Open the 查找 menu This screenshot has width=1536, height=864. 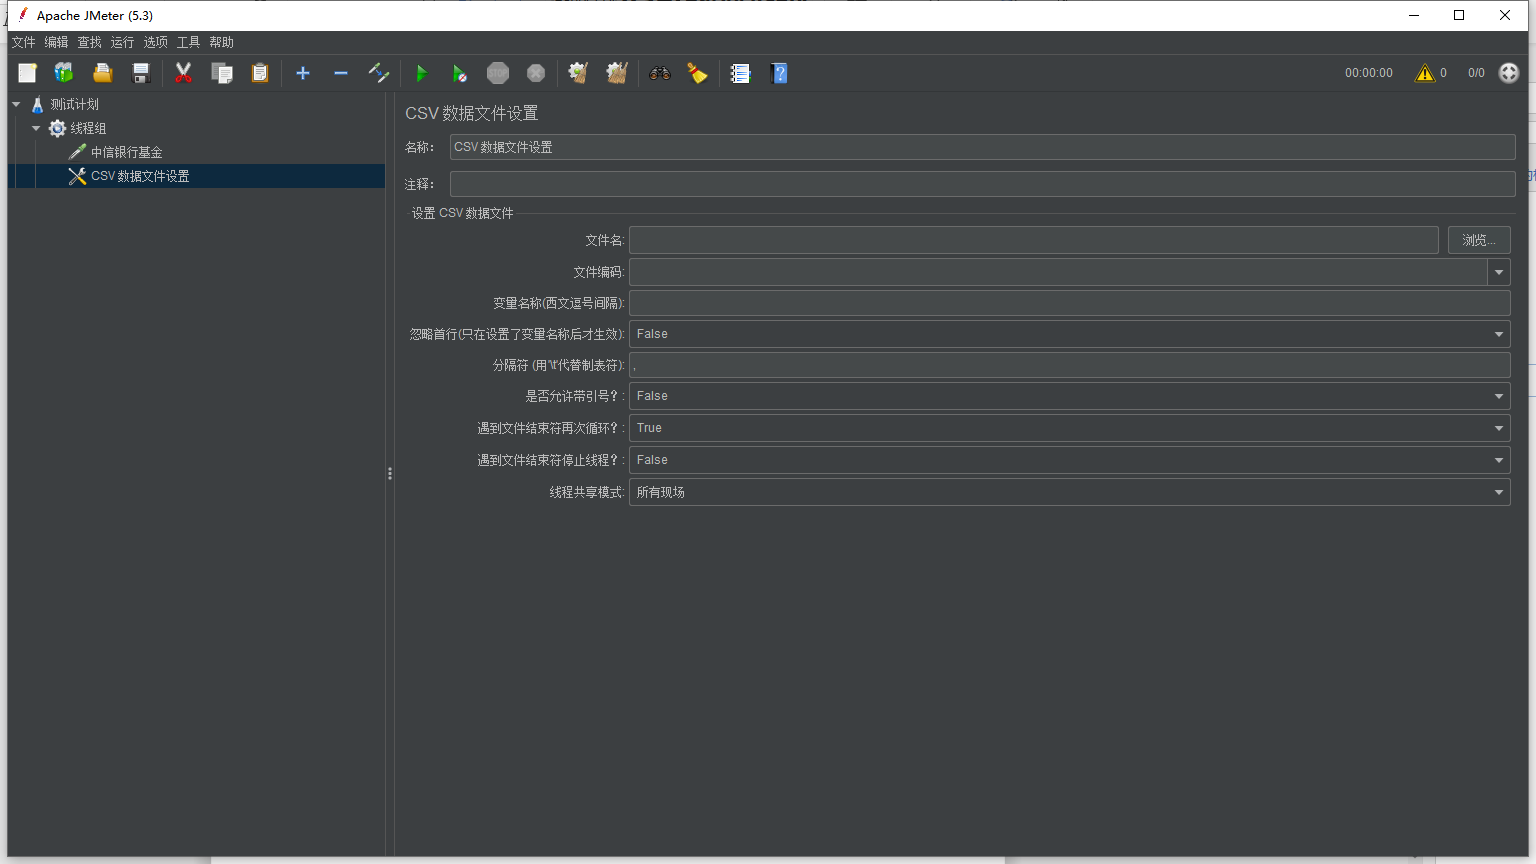[90, 42]
